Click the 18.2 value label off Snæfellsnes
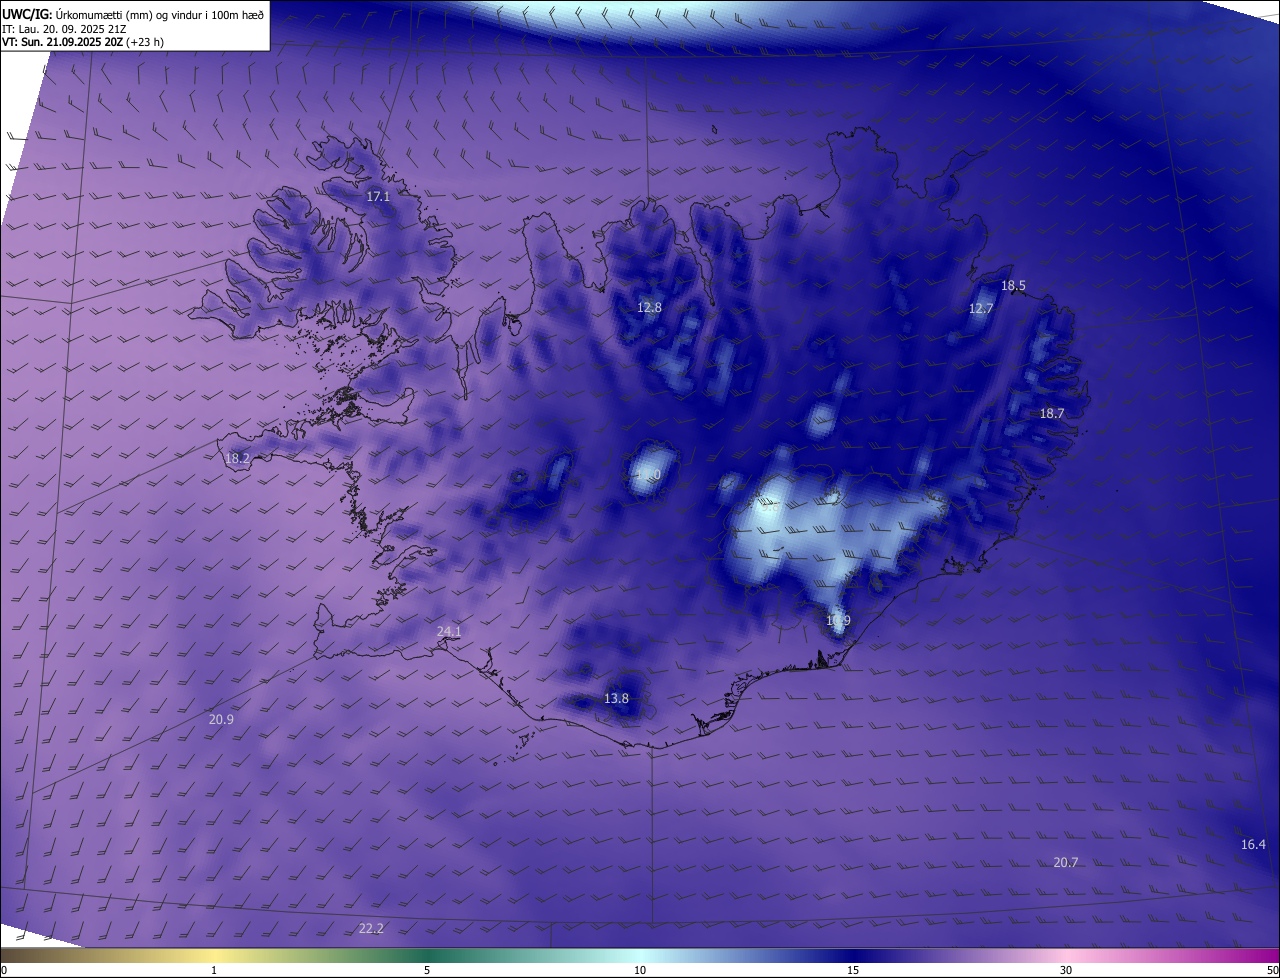Image resolution: width=1280 pixels, height=978 pixels. 237,459
